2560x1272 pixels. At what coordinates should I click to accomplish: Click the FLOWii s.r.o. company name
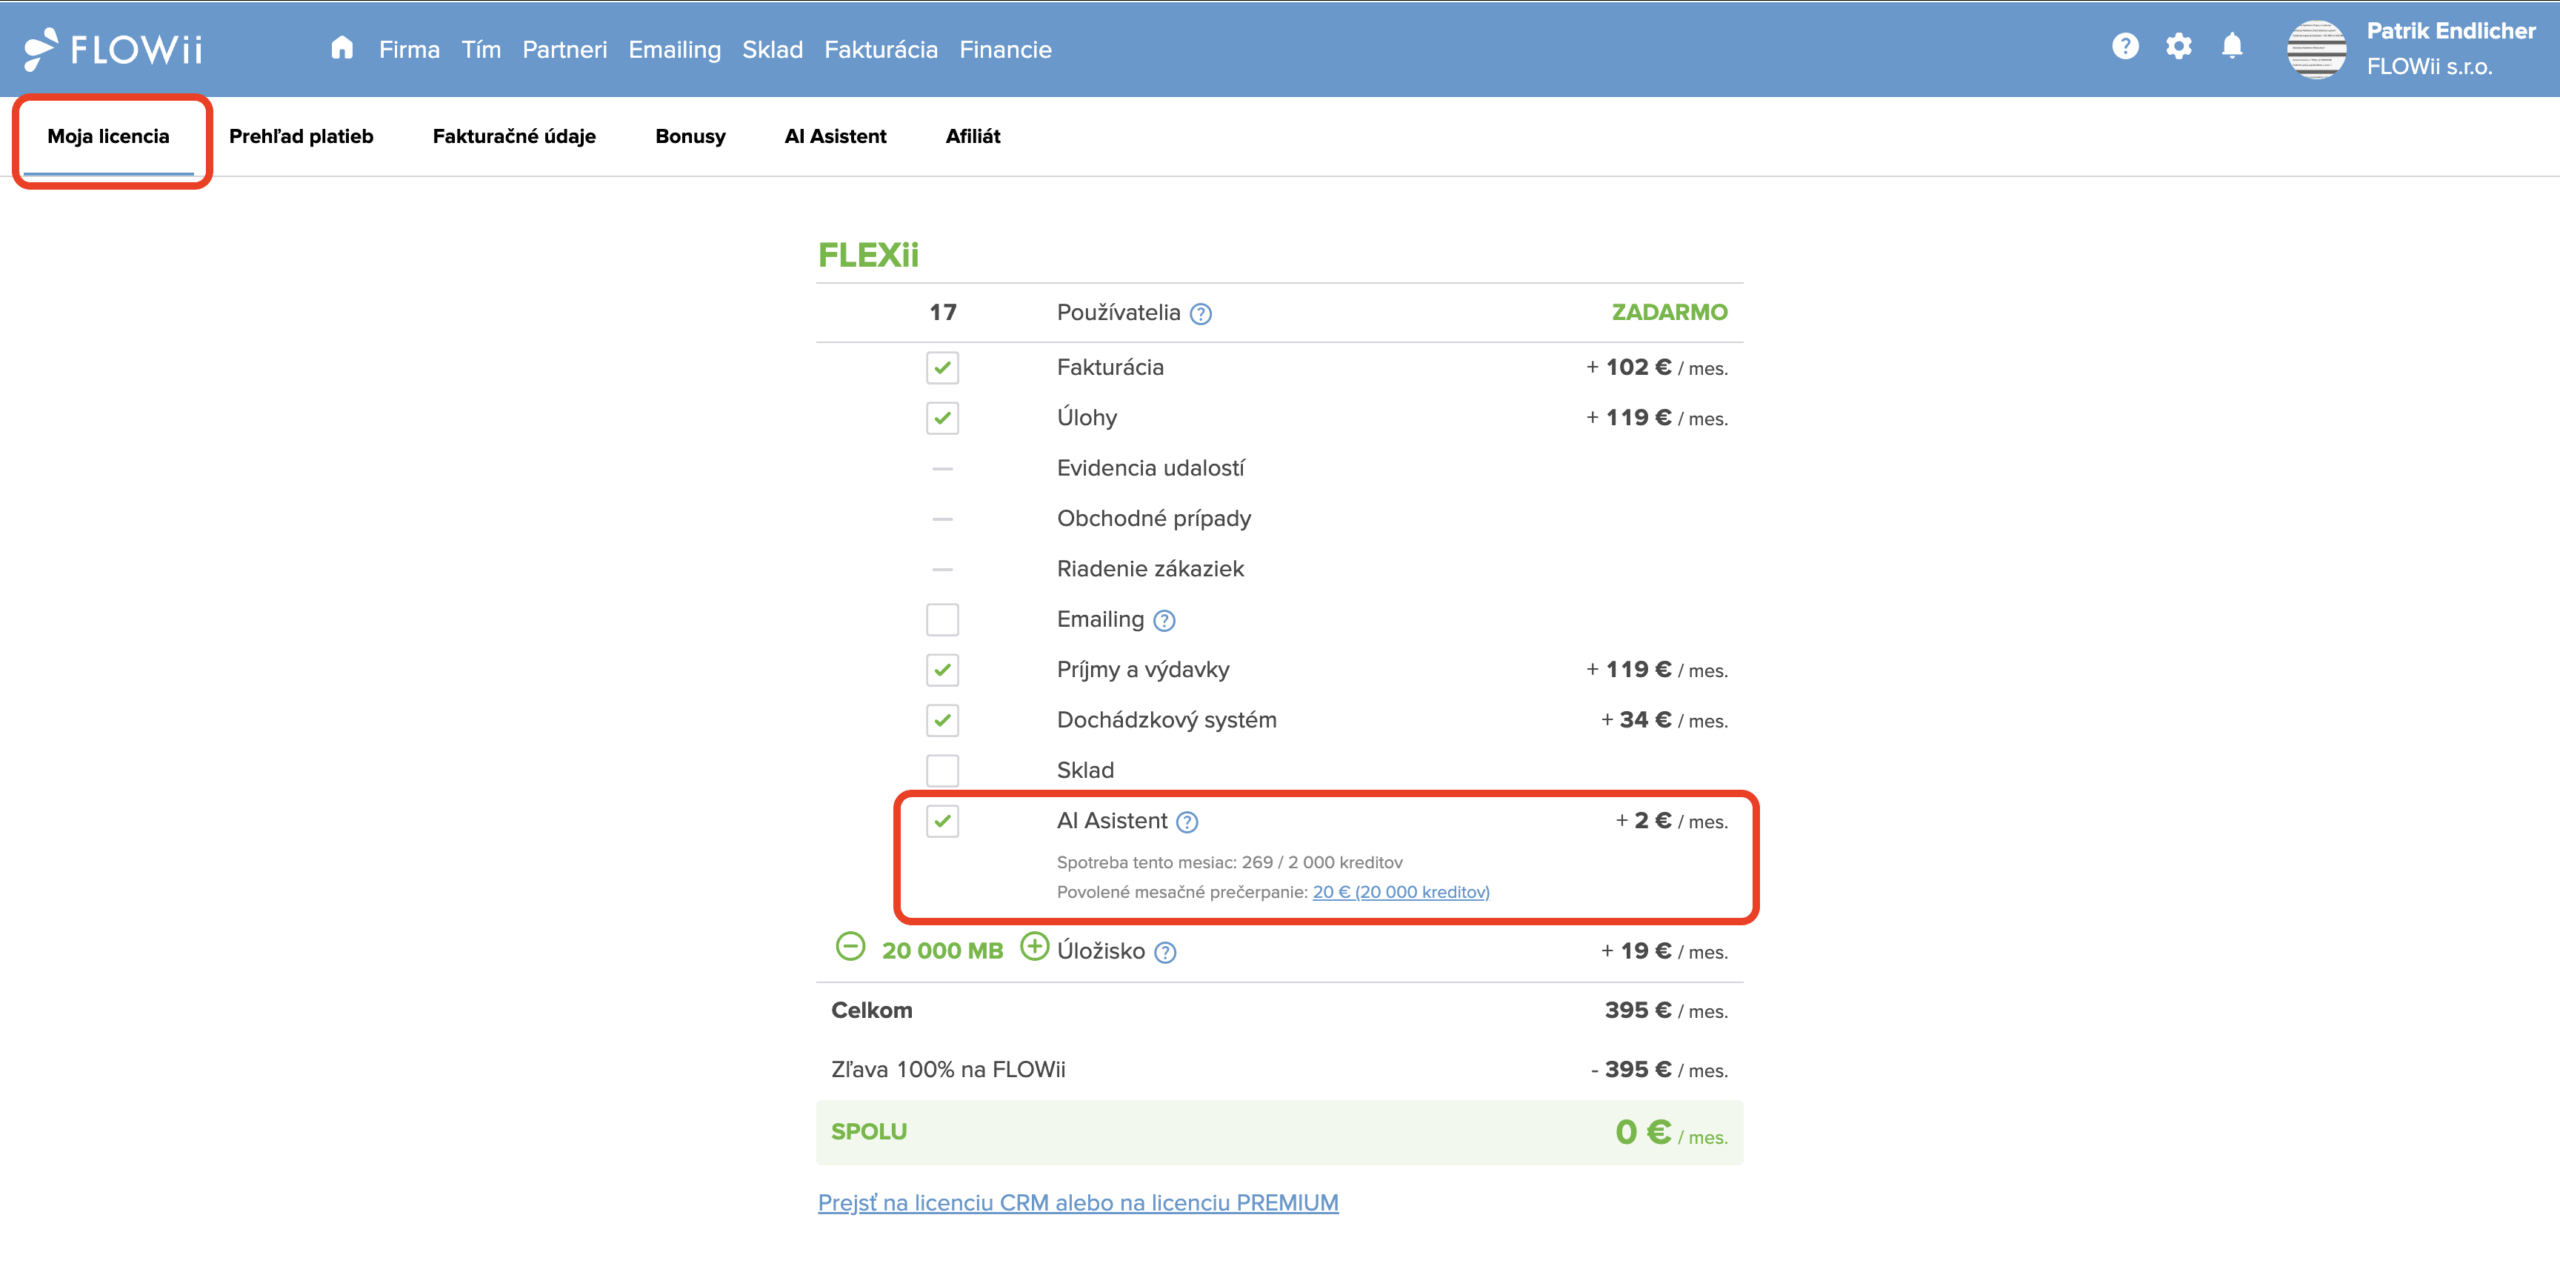pyautogui.click(x=2429, y=67)
